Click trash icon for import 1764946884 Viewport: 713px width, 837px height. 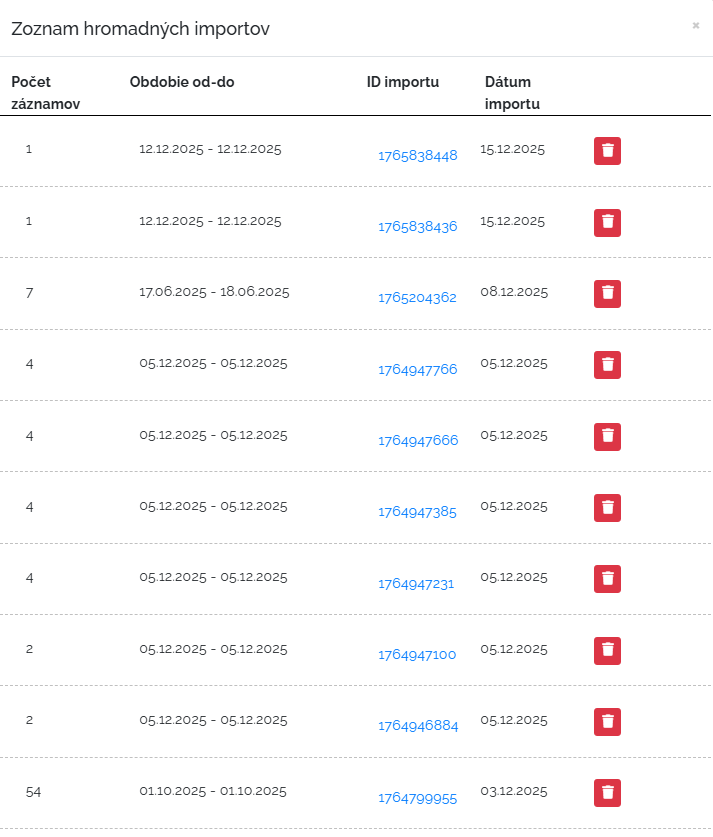coord(607,721)
